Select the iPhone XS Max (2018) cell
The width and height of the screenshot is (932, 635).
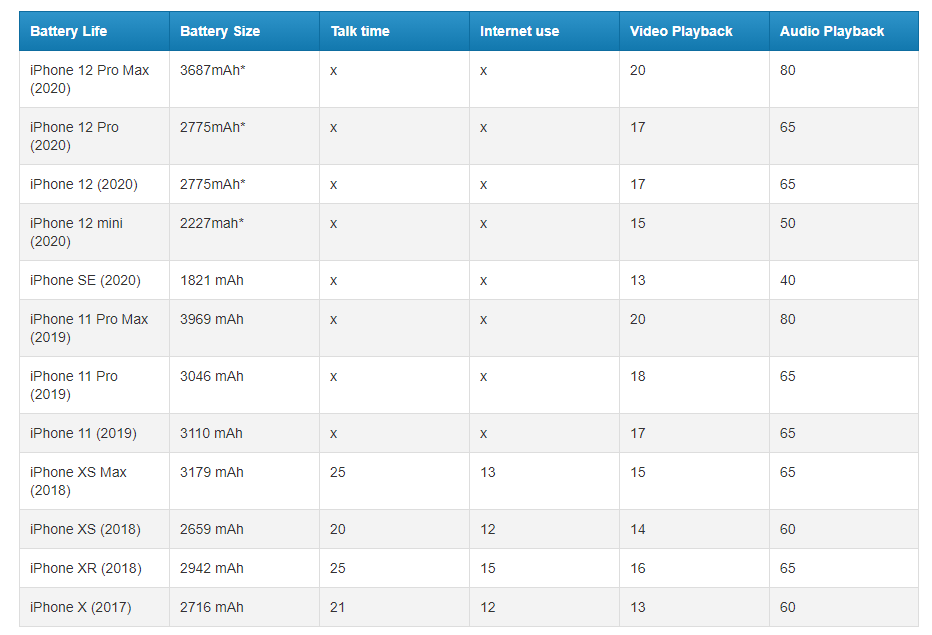pyautogui.click(x=78, y=481)
